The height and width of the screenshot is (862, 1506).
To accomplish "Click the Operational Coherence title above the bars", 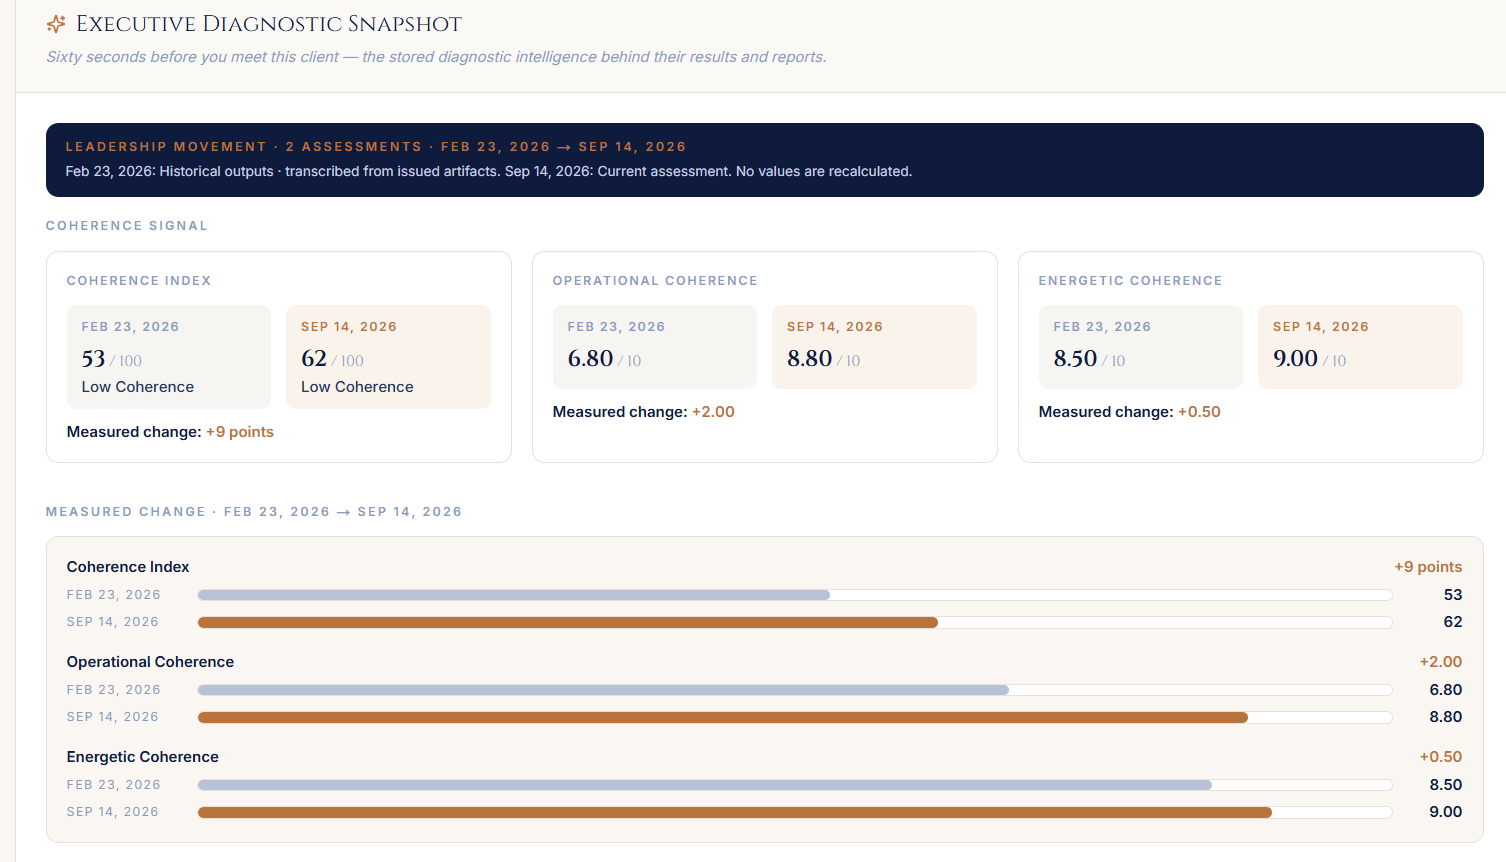I will click(x=150, y=662).
